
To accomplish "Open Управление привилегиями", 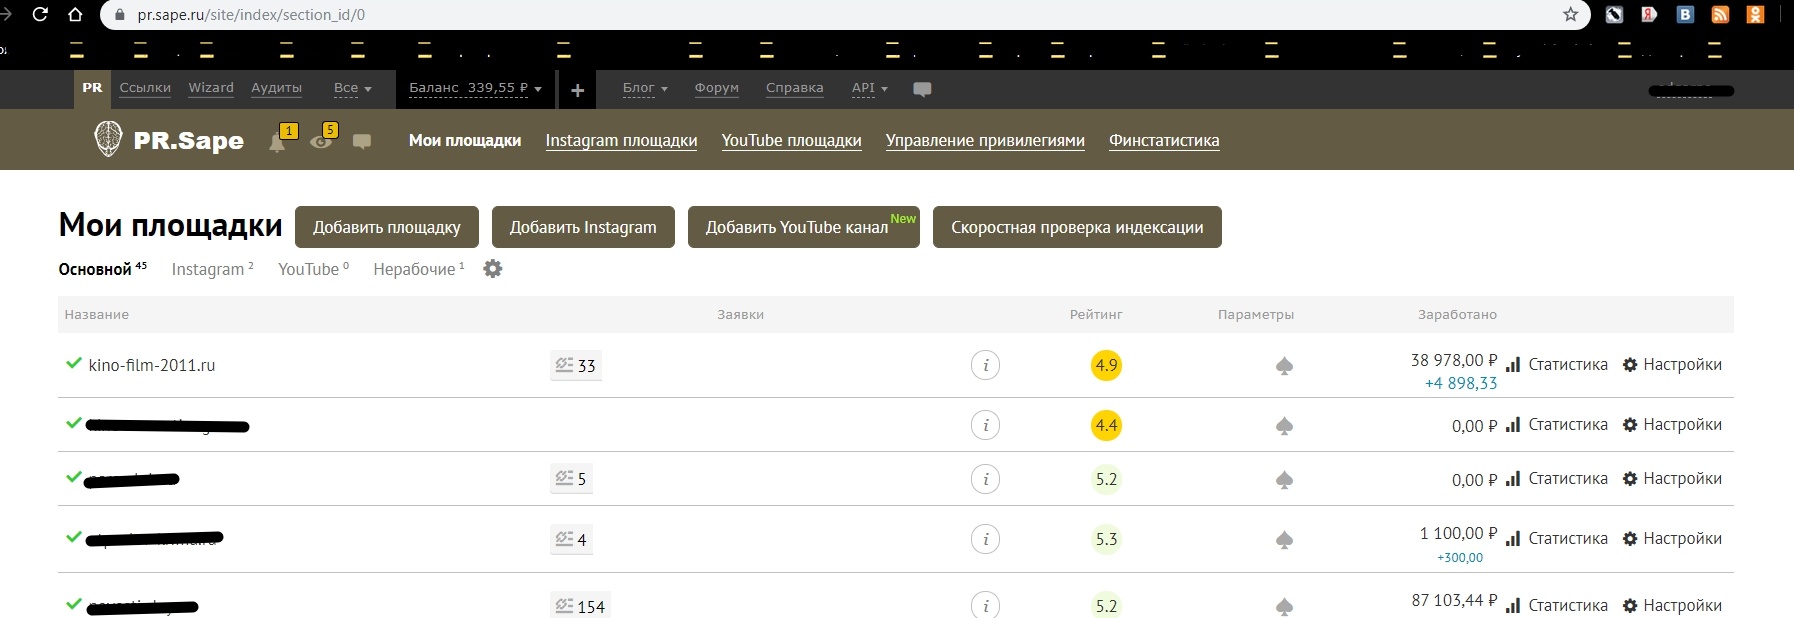I will point(985,140).
